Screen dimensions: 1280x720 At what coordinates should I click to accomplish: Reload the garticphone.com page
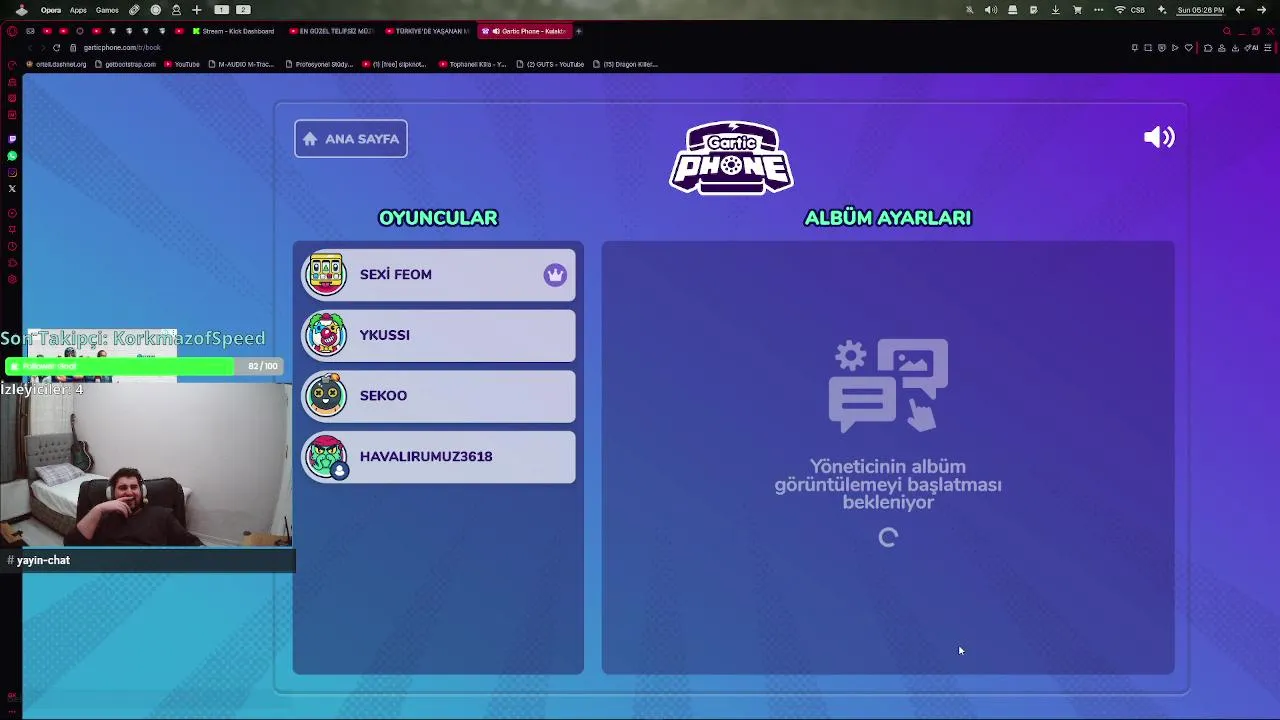tap(56, 48)
